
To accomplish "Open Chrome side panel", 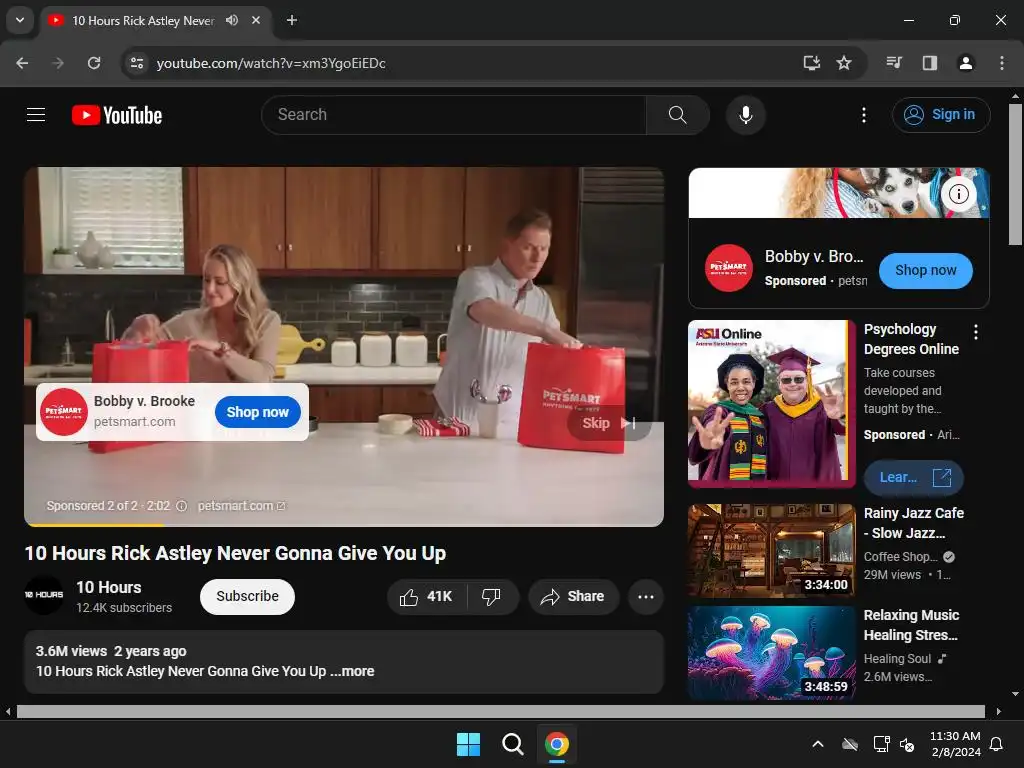I will coord(929,63).
